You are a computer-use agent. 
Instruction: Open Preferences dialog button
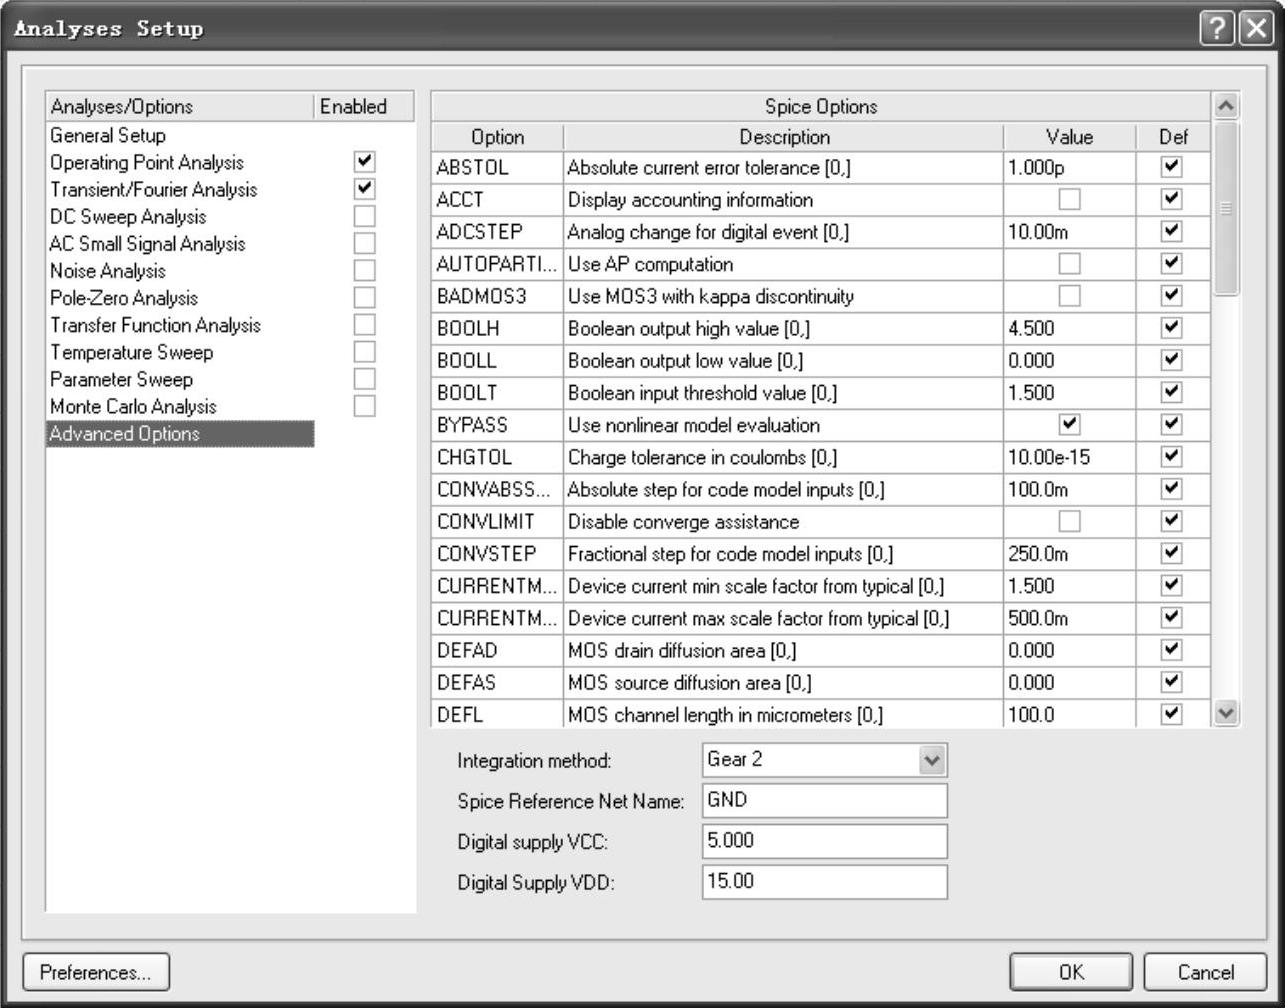pos(96,972)
